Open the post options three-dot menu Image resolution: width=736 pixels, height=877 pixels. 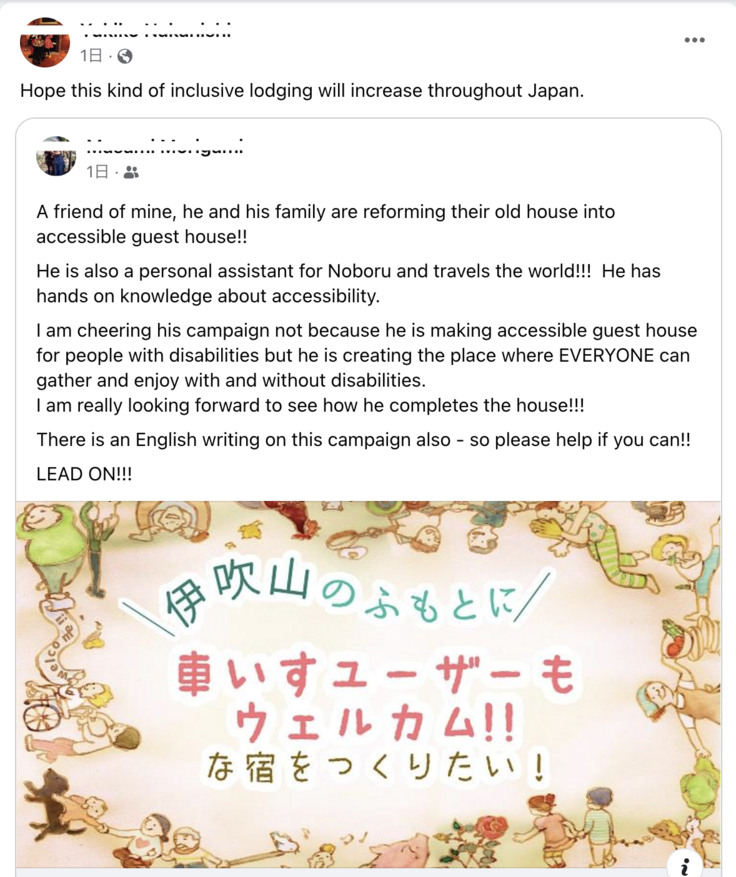point(694,40)
